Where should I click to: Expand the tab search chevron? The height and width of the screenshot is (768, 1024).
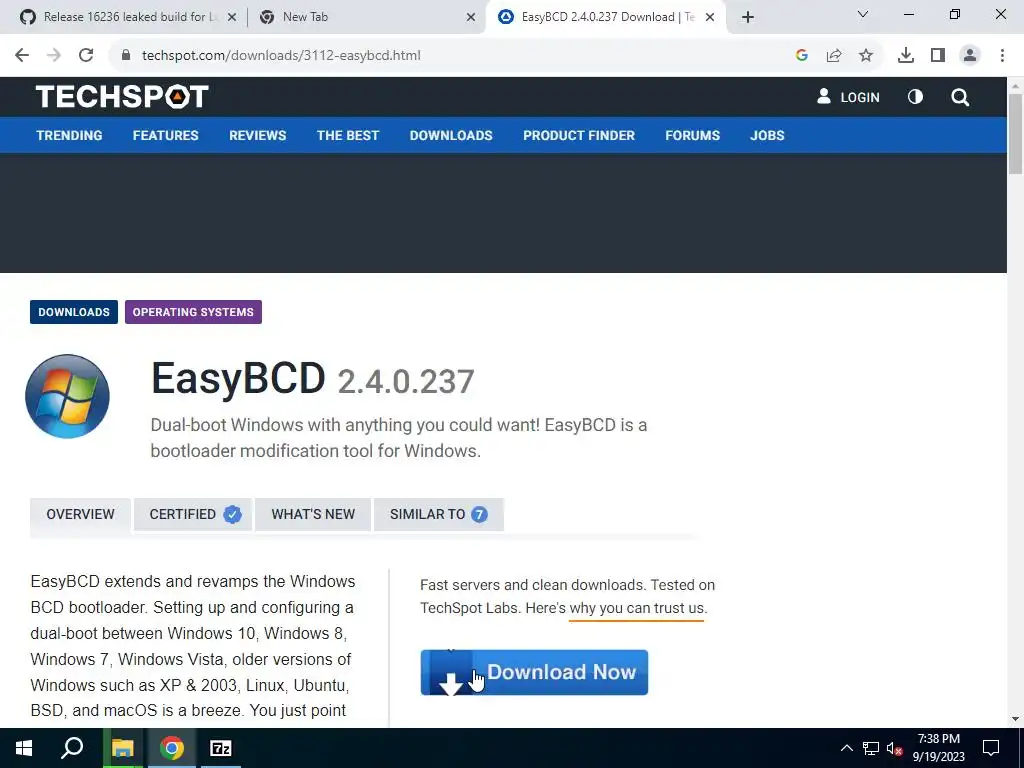point(863,14)
